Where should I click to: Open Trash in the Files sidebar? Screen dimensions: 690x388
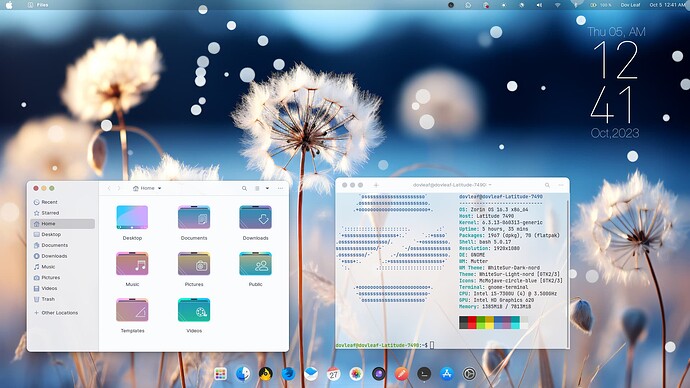coord(62,299)
